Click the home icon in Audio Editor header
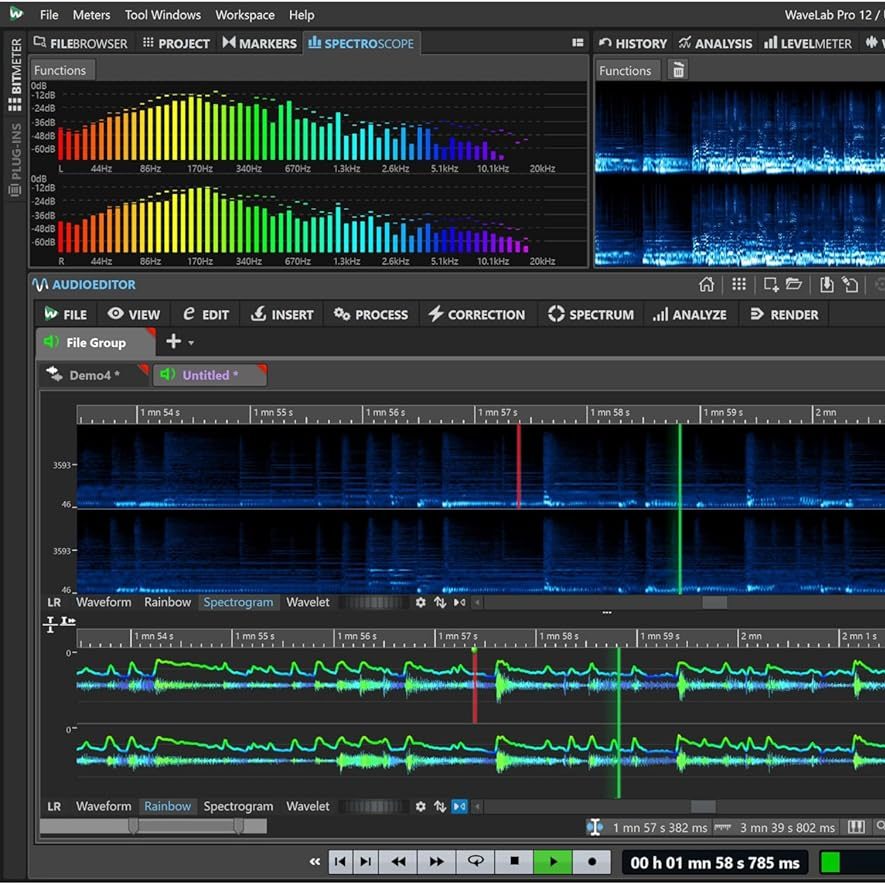Screen dimensions: 885x885 [706, 285]
